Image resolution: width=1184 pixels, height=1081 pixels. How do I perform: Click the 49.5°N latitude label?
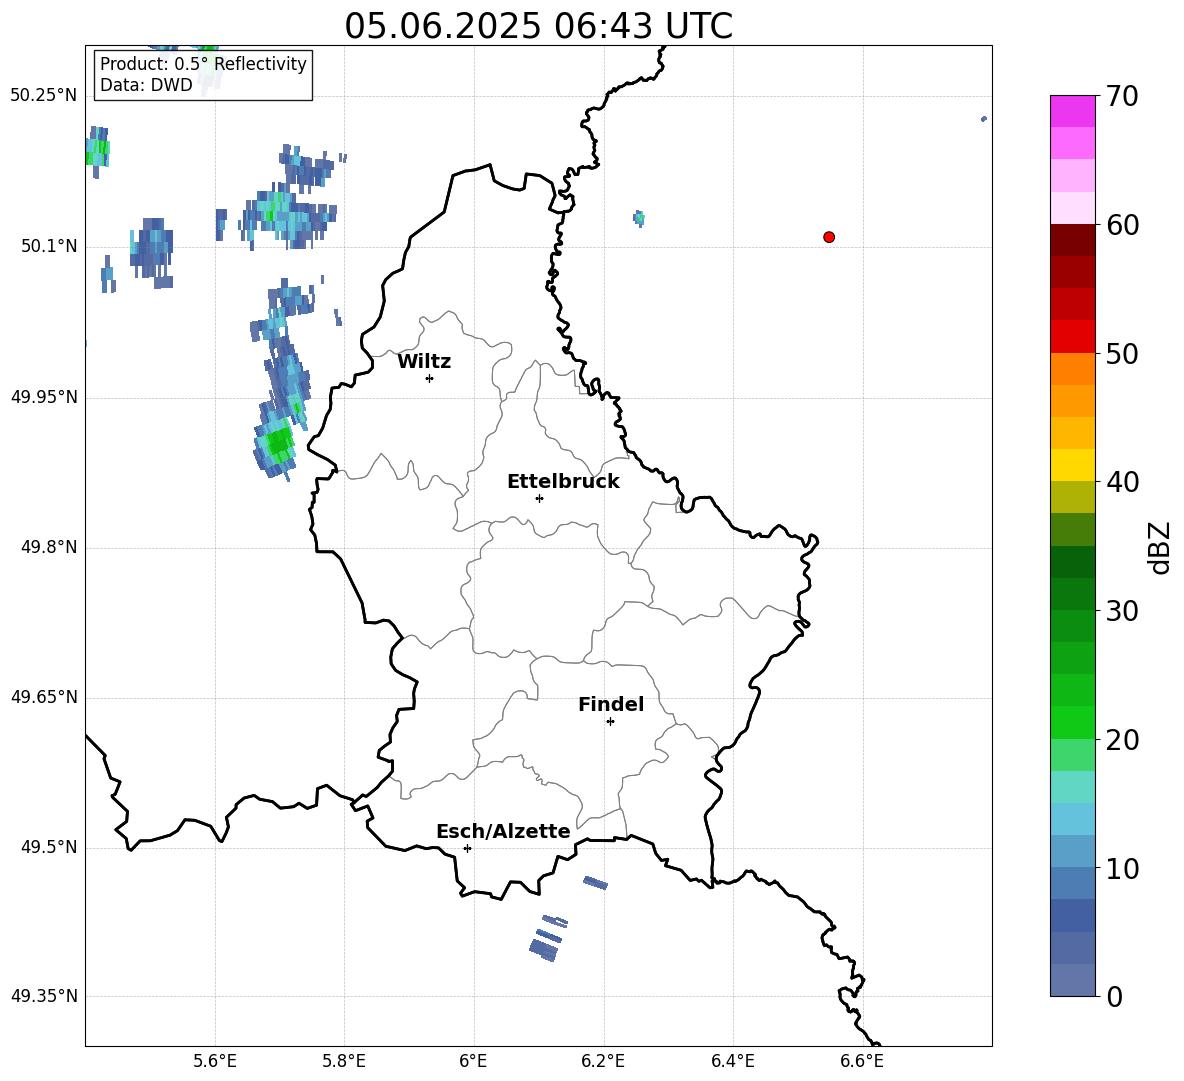click(x=49, y=847)
